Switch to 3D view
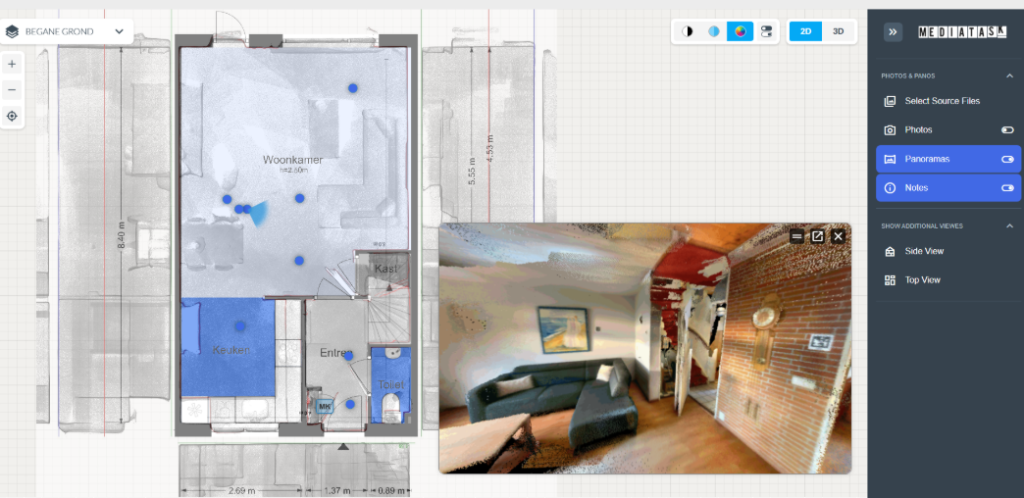The image size is (1024, 498). (839, 31)
